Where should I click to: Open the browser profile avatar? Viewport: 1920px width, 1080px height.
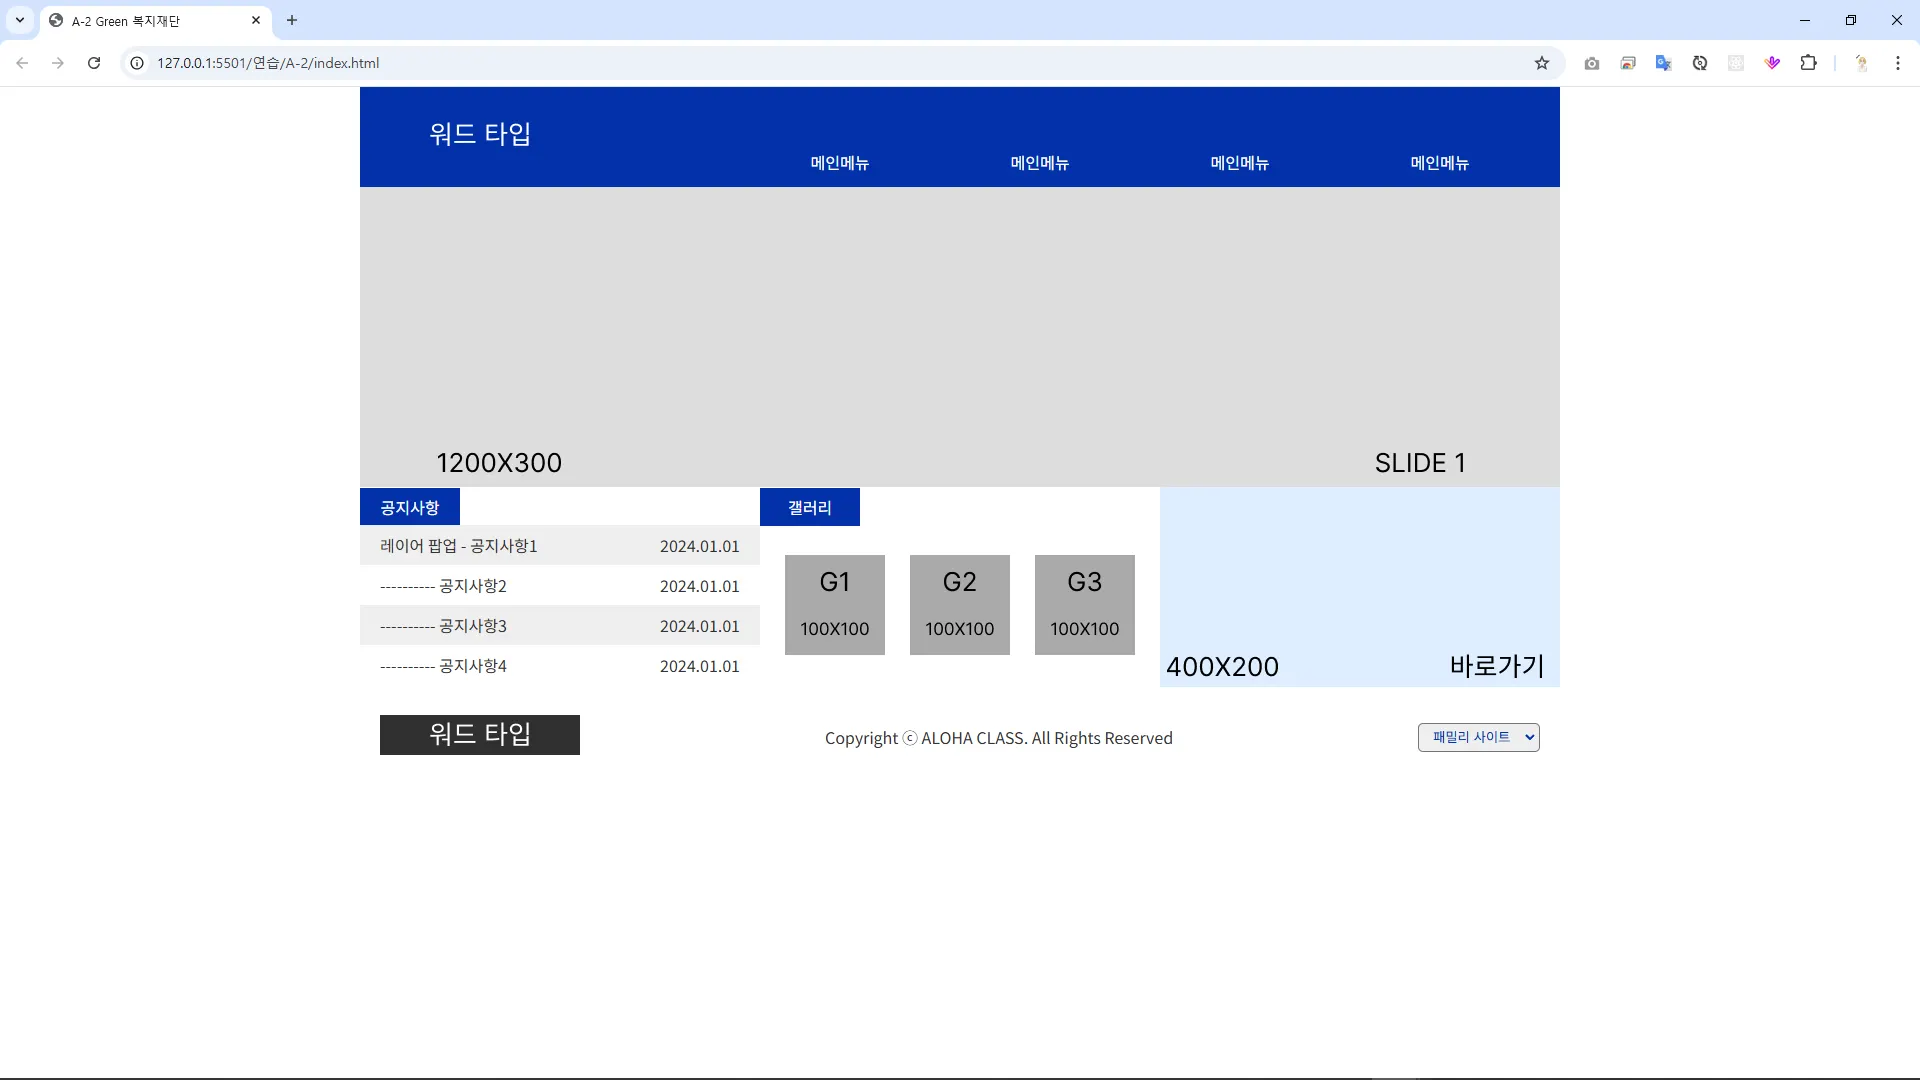click(x=1861, y=63)
